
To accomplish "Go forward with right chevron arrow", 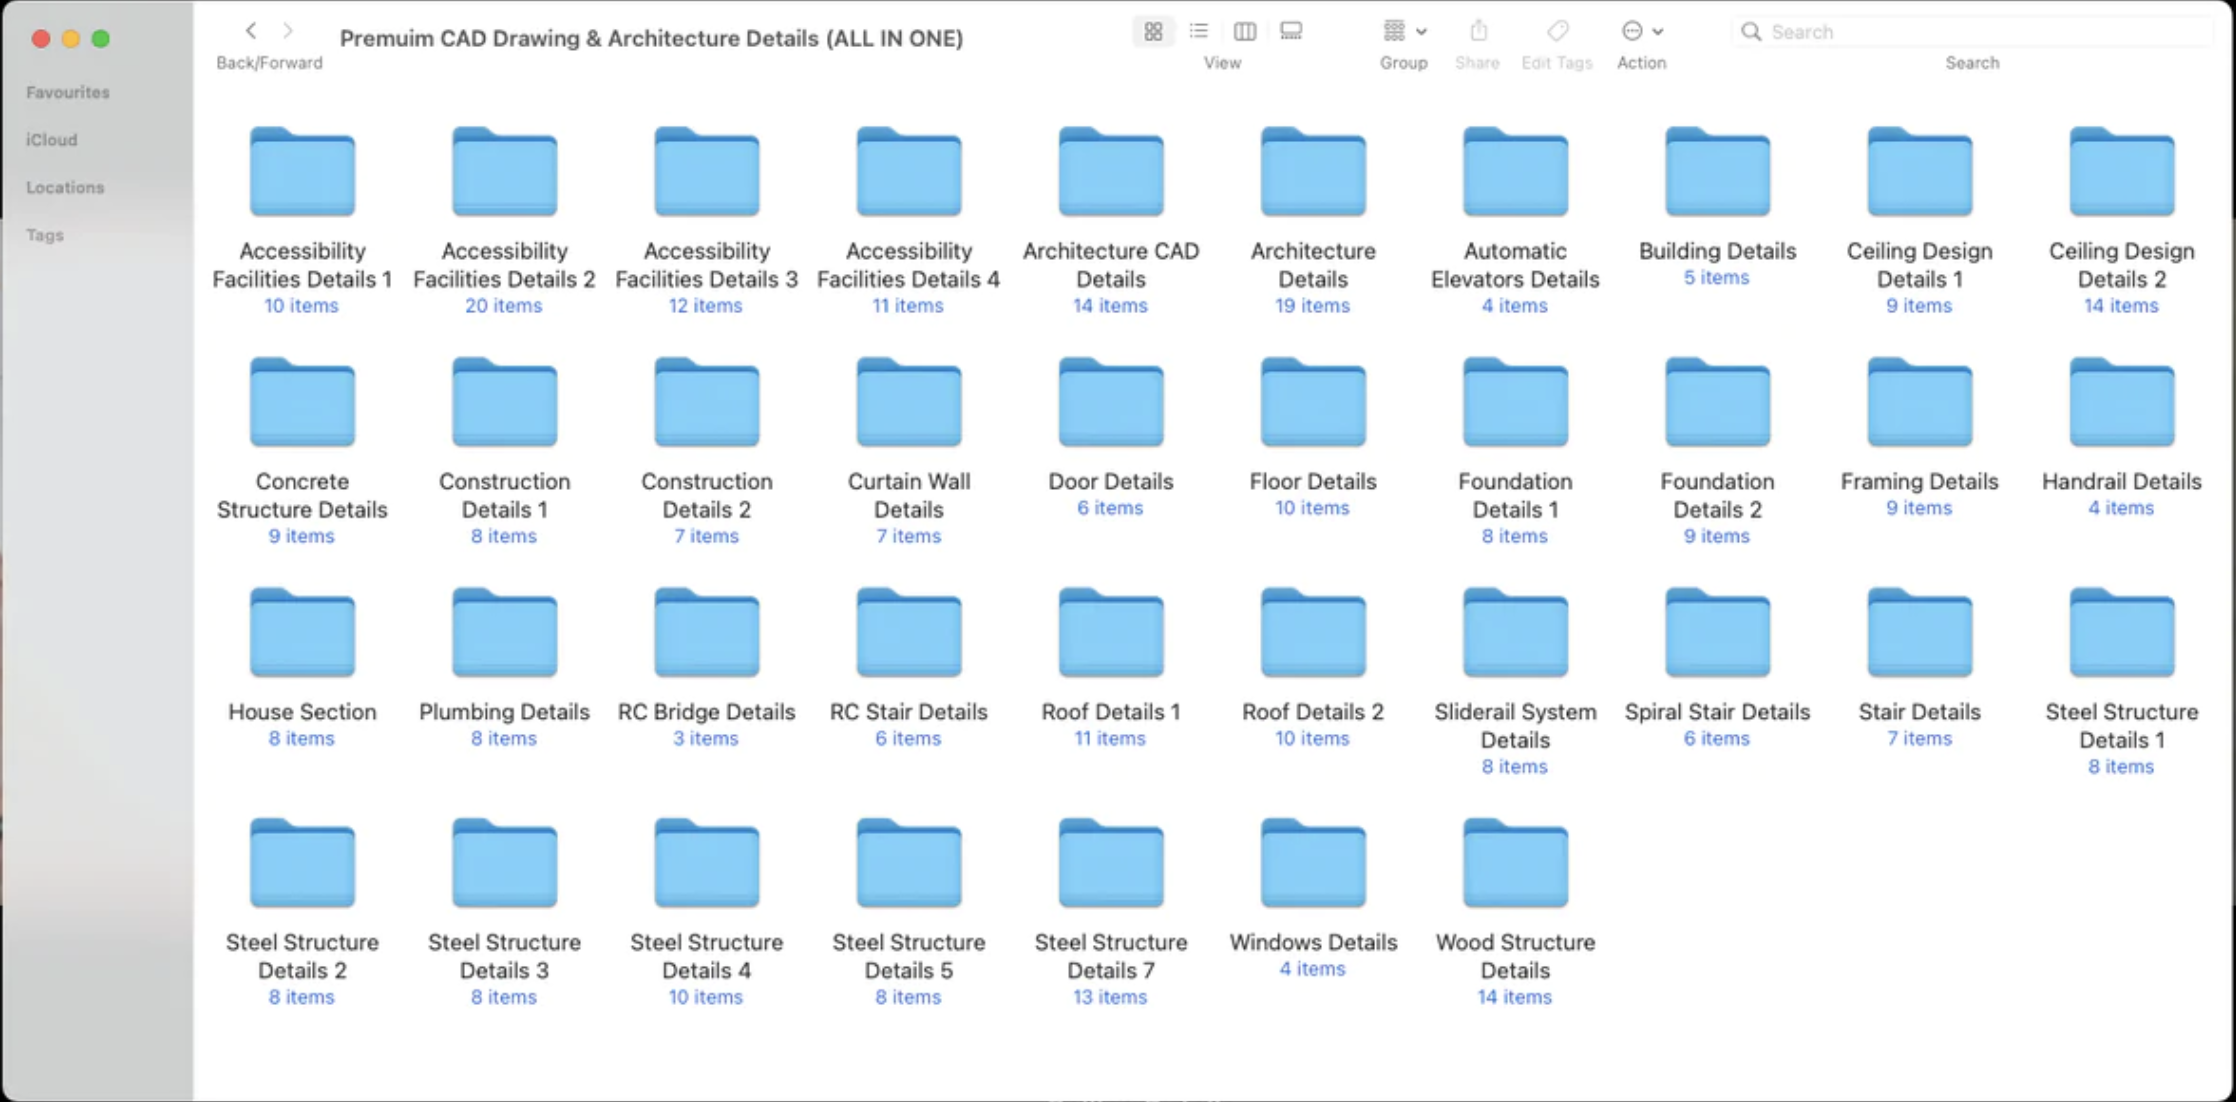I will coord(288,31).
